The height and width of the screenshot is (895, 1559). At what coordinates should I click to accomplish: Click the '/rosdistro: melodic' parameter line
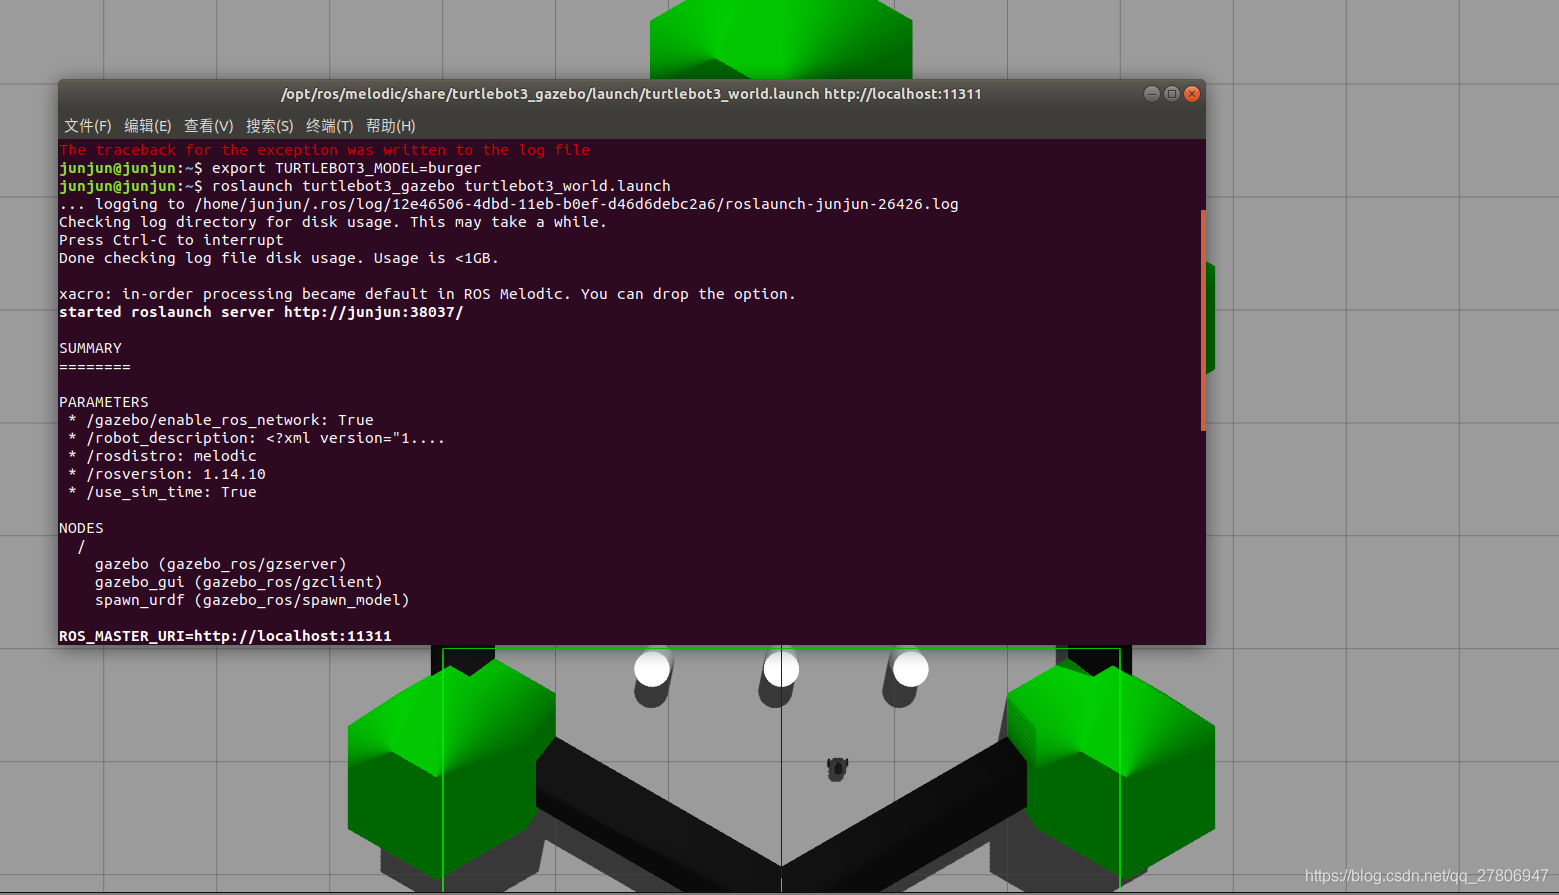coord(162,456)
